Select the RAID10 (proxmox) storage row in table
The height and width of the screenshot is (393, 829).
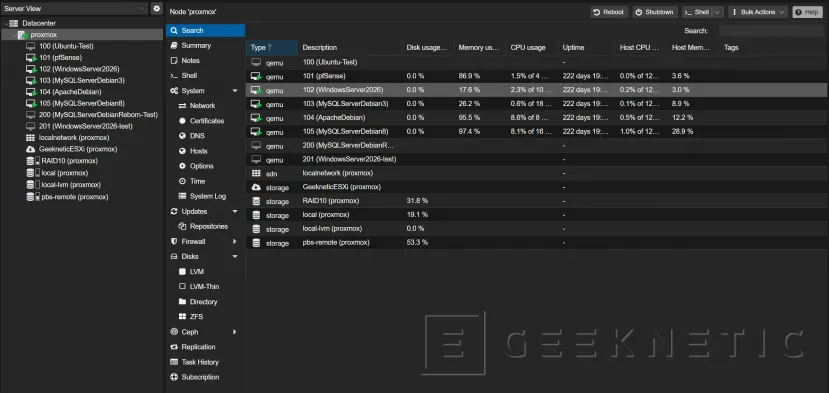pyautogui.click(x=535, y=201)
